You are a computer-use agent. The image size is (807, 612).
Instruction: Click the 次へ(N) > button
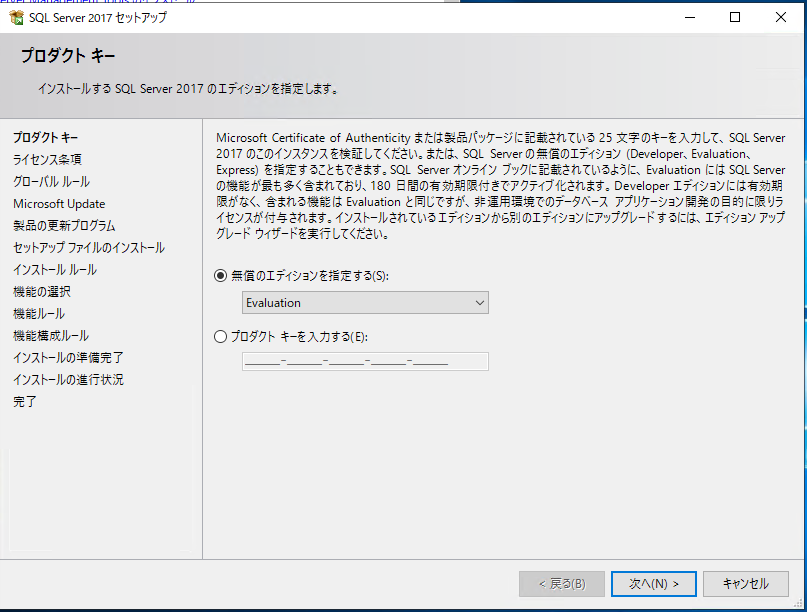pyautogui.click(x=654, y=584)
